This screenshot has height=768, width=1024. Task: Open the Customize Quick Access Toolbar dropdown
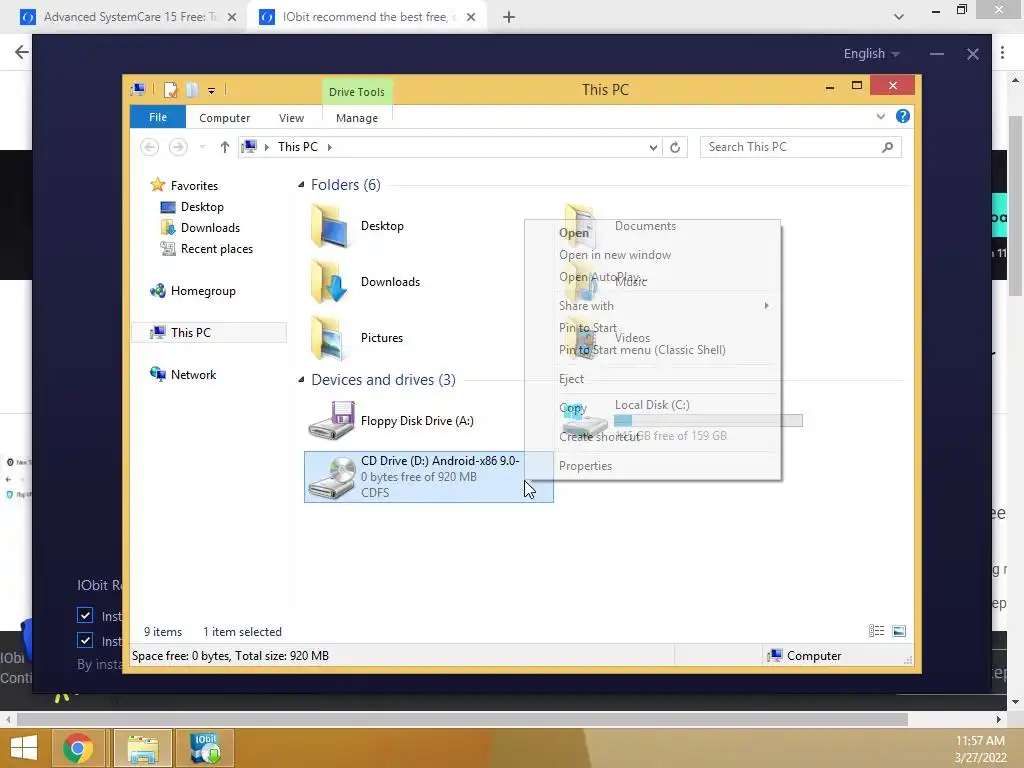tap(211, 91)
